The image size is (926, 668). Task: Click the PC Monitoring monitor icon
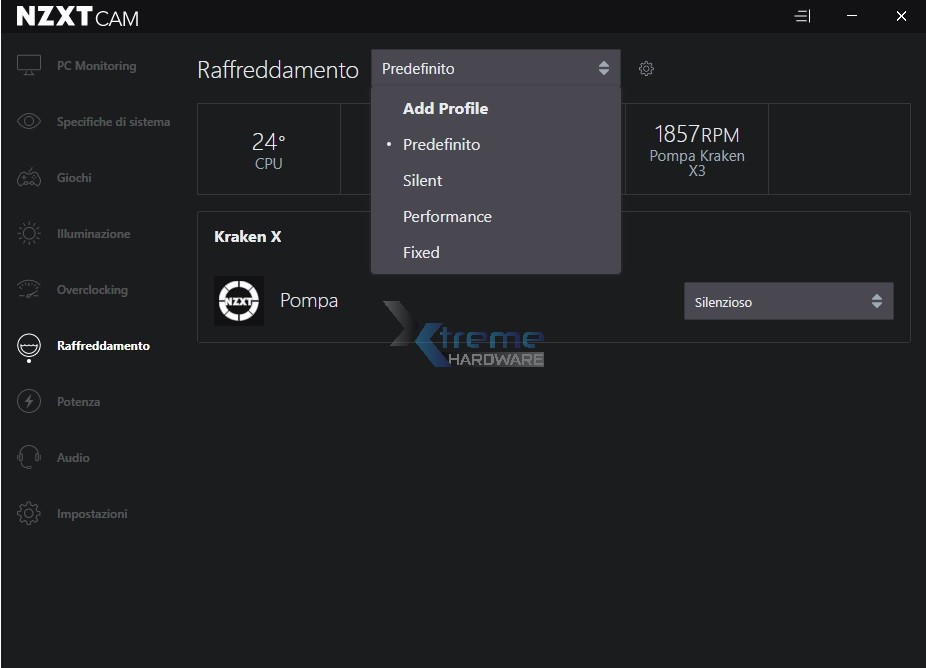click(29, 66)
